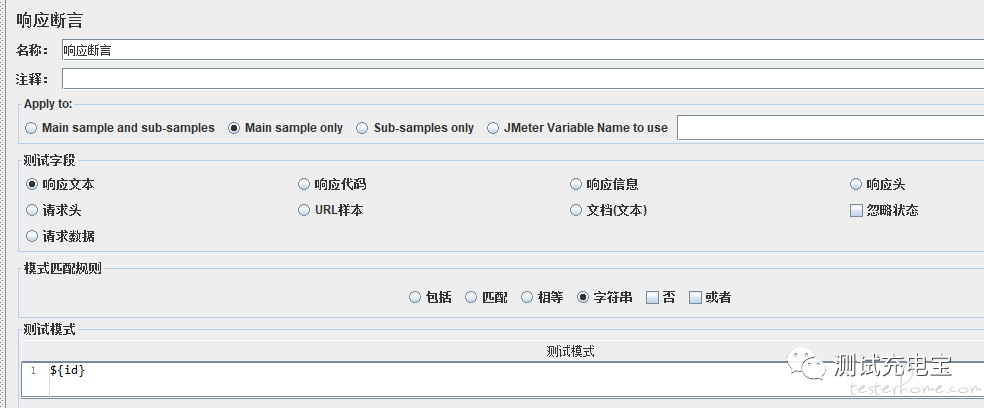Image resolution: width=984 pixels, height=408 pixels.
Task: Enable the 或者 checkbox
Action: pos(710,298)
